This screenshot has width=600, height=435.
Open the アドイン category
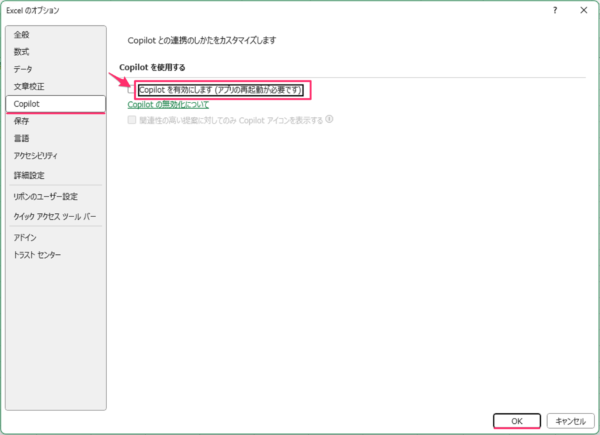pos(26,237)
